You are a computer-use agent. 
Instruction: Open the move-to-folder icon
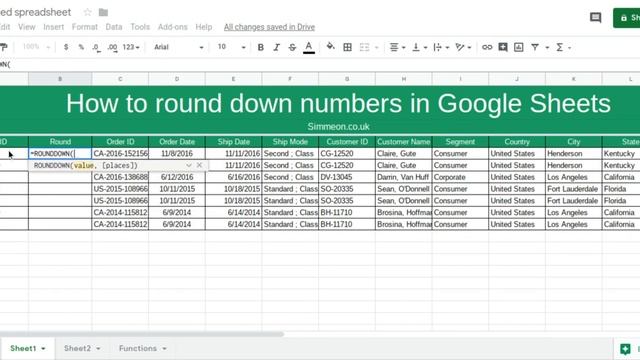[x=103, y=13]
